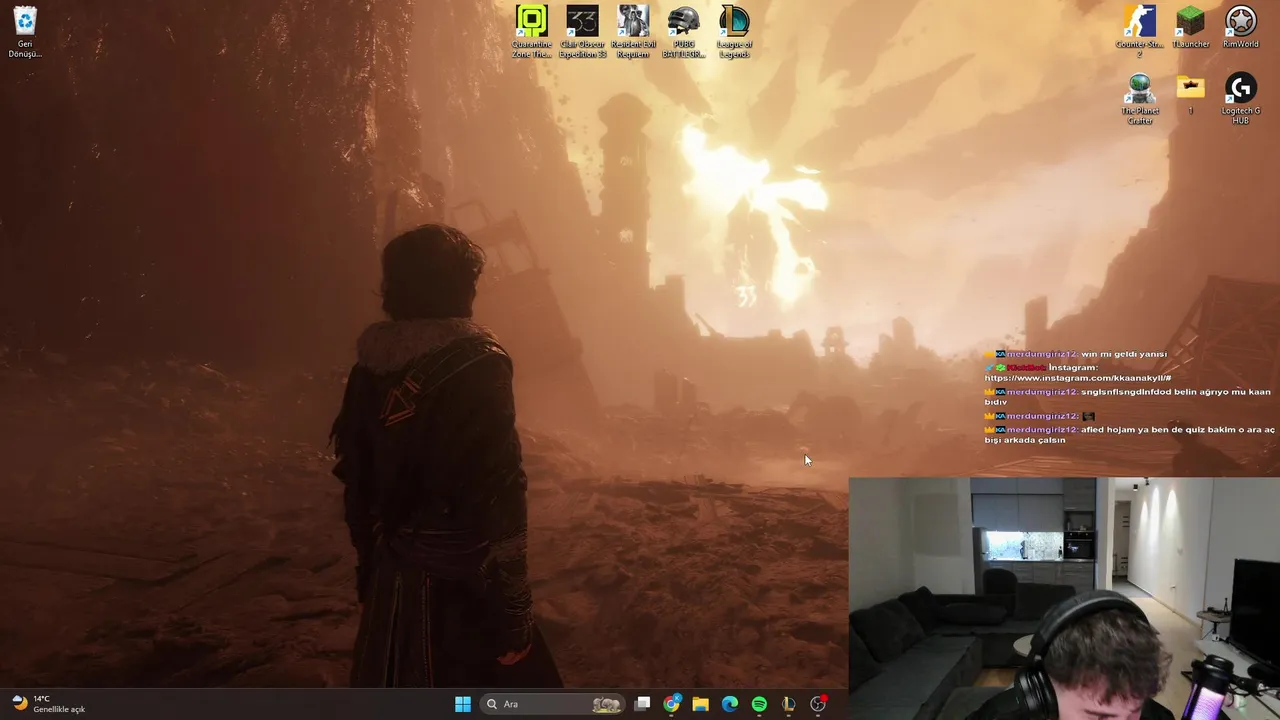
Task: Select the PUBG Battlegrounds shortcut
Action: [684, 33]
